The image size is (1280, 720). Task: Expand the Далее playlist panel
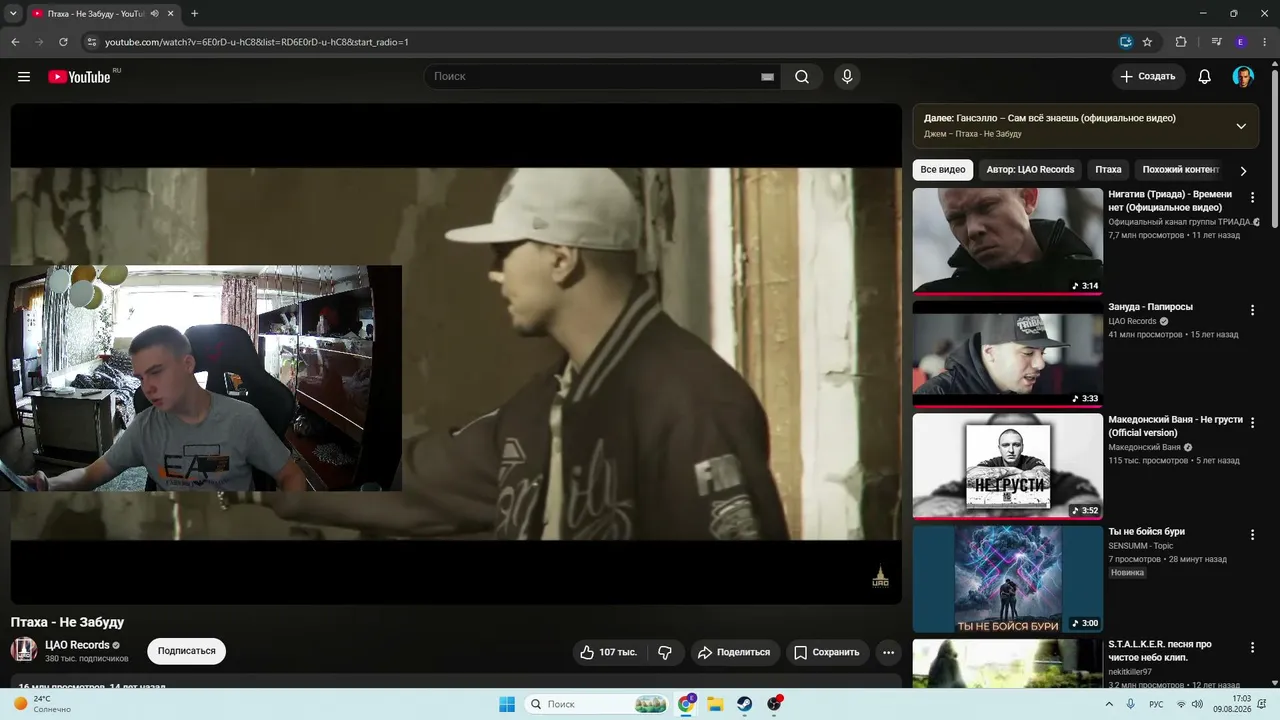1241,126
